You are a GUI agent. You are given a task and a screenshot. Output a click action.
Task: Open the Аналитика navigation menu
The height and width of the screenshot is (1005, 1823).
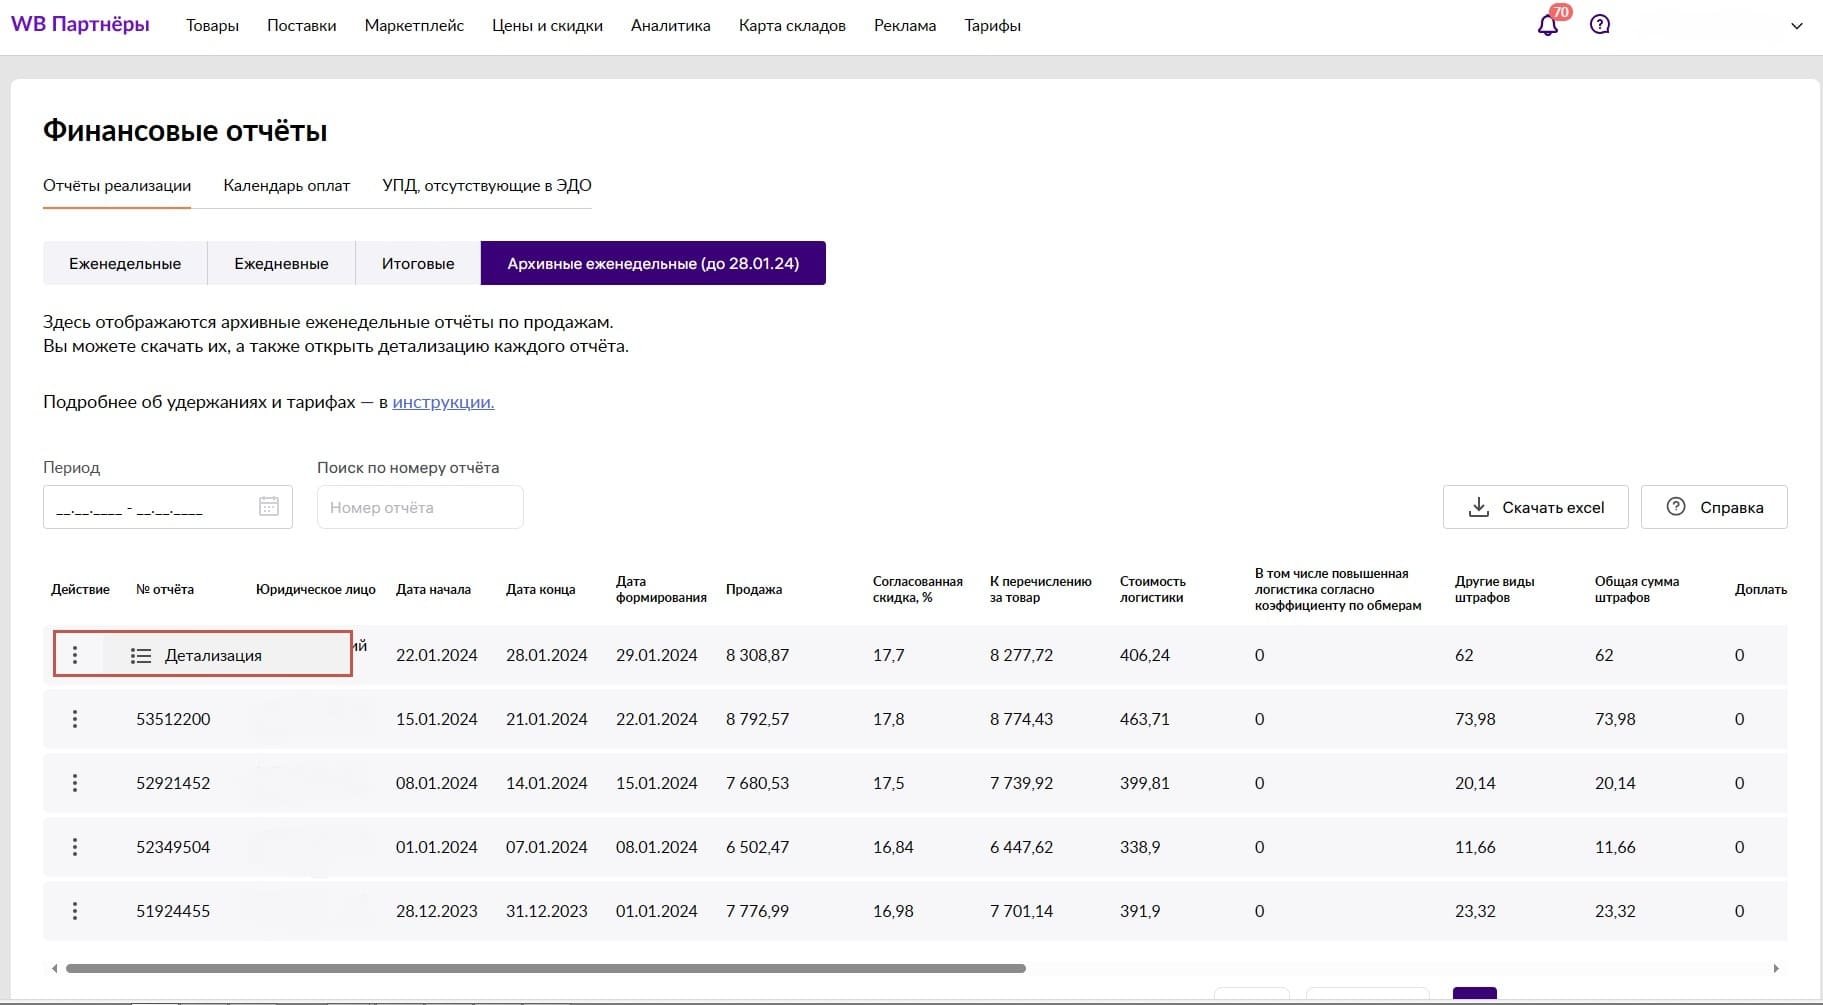670,26
